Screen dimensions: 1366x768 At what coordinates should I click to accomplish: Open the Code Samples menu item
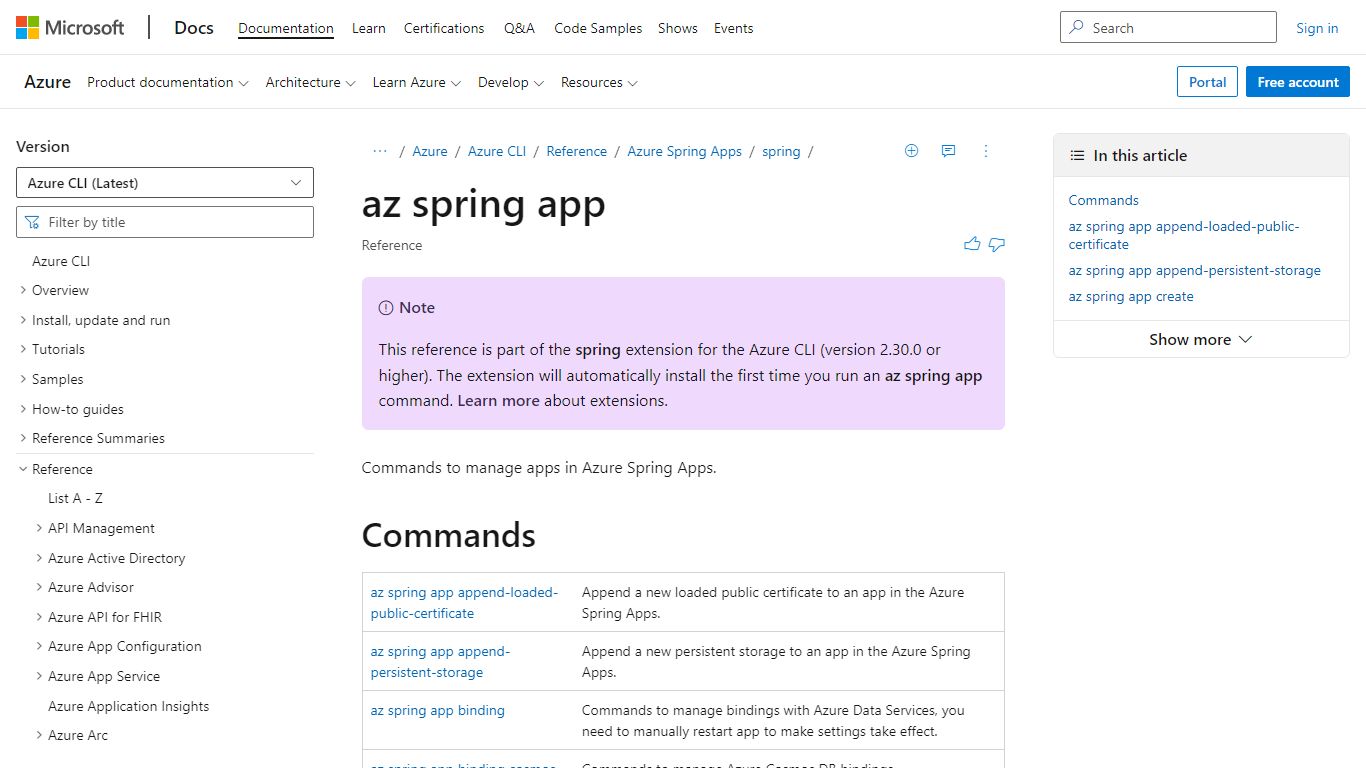[598, 28]
